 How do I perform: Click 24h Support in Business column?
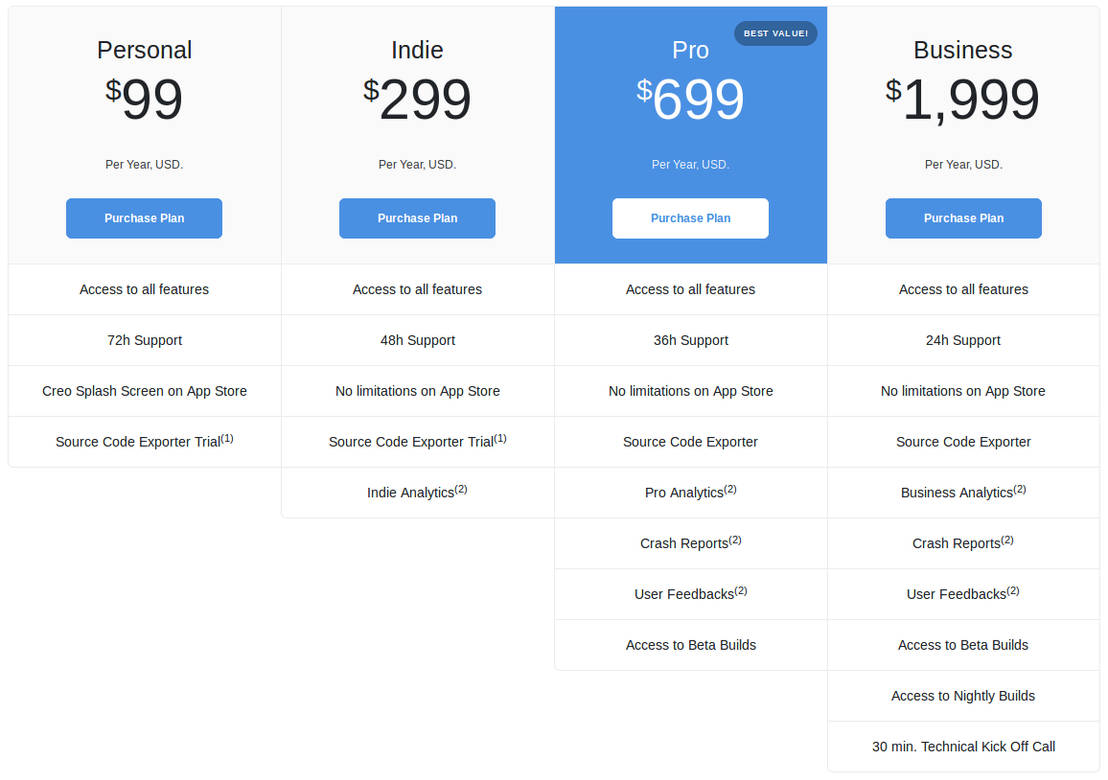pyautogui.click(x=963, y=340)
